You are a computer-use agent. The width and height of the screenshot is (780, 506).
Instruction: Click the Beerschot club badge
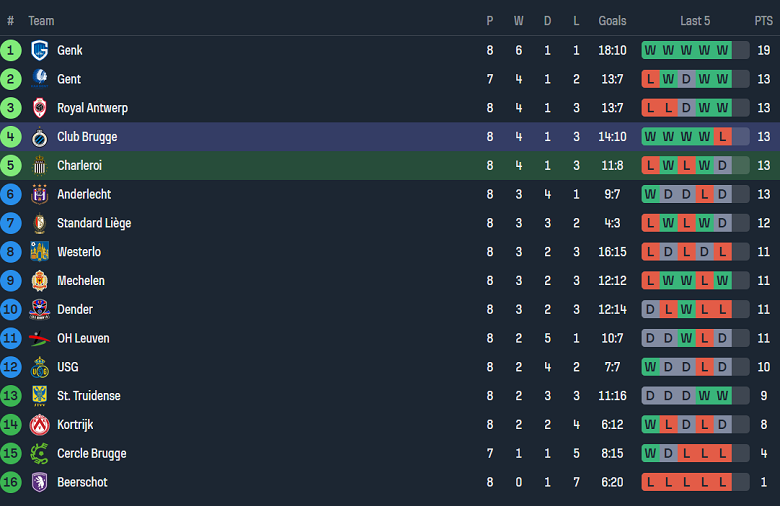pos(40,482)
